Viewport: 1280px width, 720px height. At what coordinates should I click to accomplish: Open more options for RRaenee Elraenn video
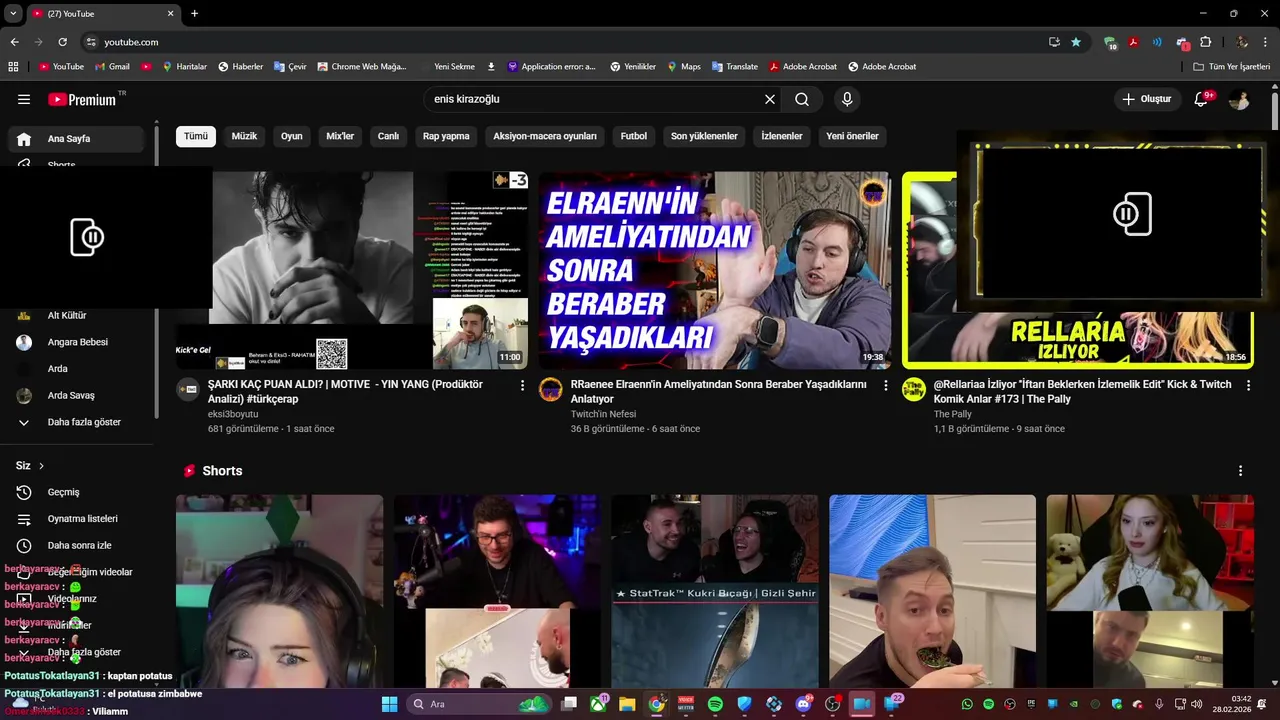pyautogui.click(x=885, y=385)
